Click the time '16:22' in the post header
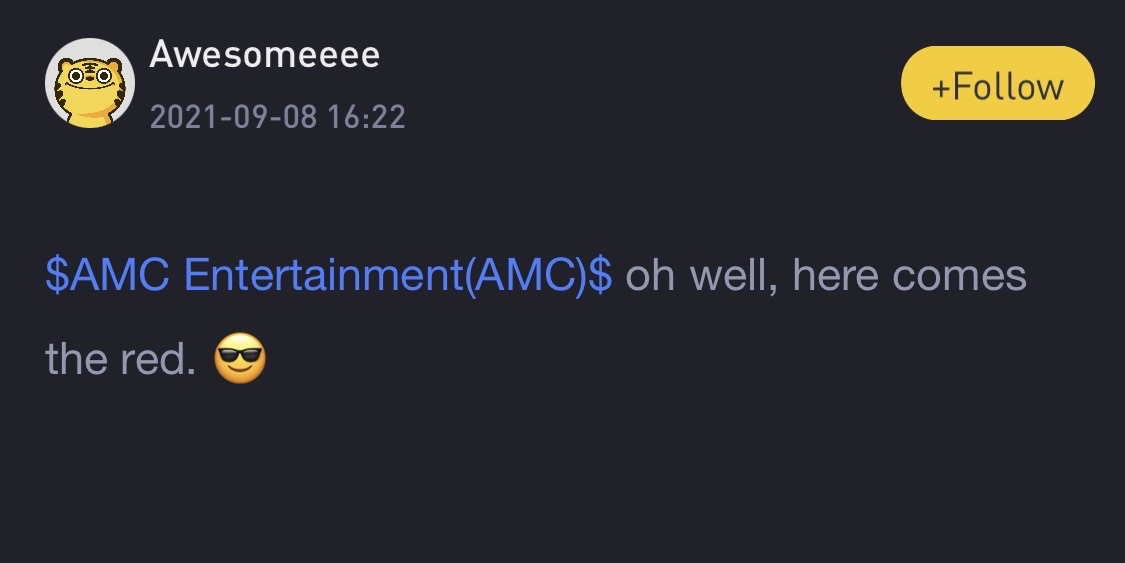The width and height of the screenshot is (1125, 563). pos(367,117)
